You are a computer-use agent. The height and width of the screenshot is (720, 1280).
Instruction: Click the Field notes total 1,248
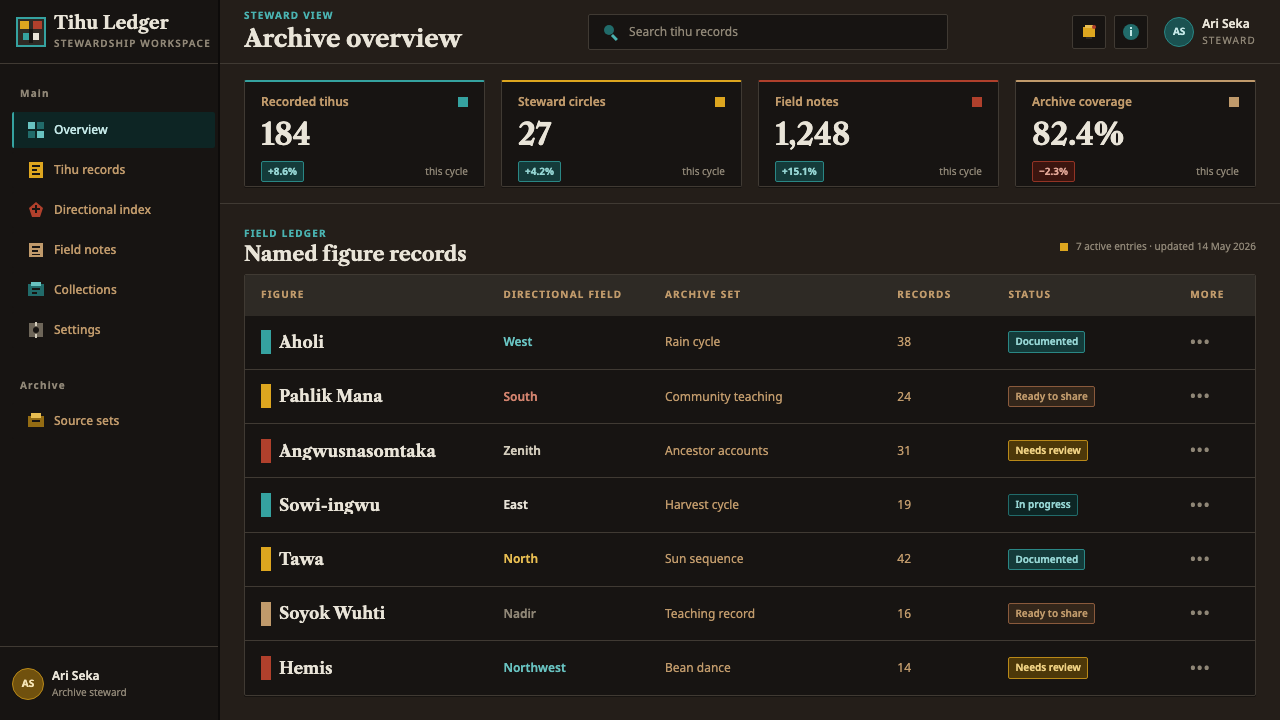[812, 134]
